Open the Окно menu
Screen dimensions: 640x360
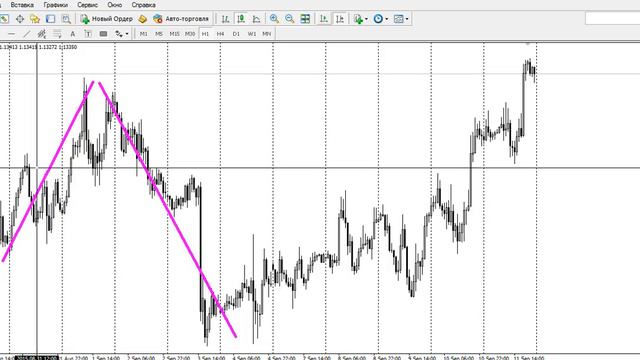click(115, 5)
